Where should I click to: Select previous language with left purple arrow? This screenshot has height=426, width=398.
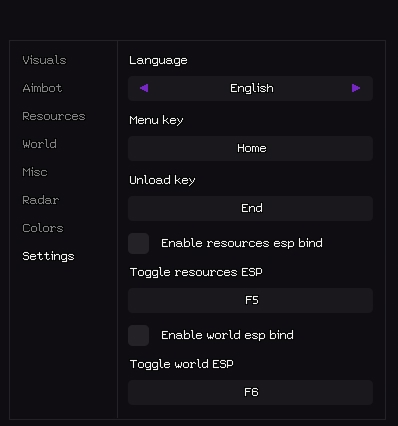[x=144, y=88]
